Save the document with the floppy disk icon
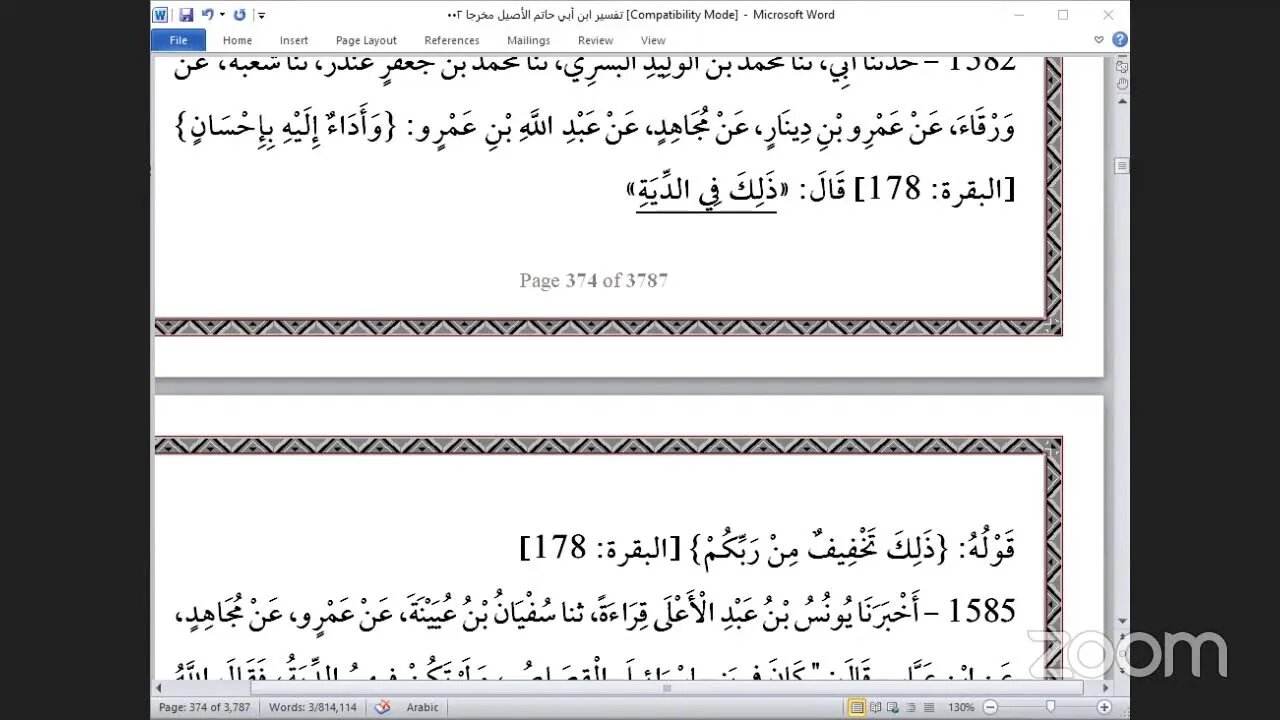Image resolution: width=1280 pixels, height=720 pixels. [186, 15]
